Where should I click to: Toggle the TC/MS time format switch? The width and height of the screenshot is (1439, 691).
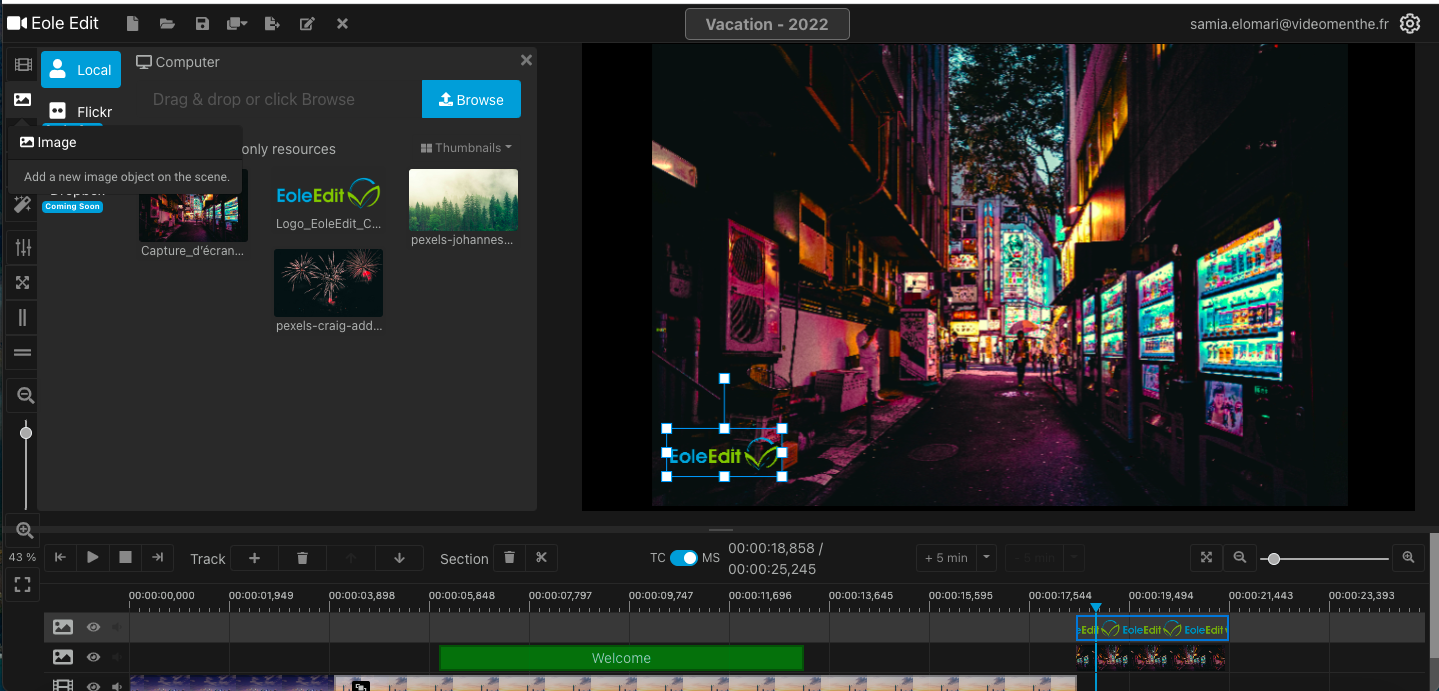pos(684,558)
